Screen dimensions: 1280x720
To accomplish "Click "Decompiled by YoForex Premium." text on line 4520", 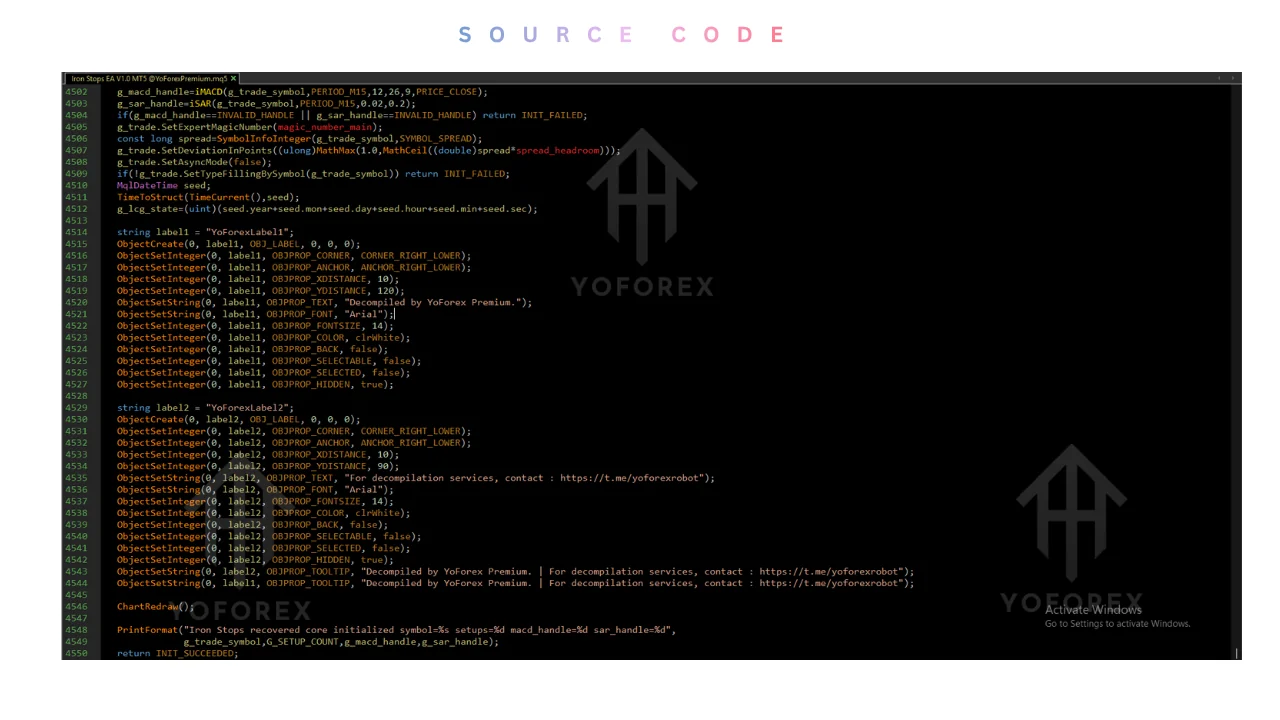I will coord(433,302).
